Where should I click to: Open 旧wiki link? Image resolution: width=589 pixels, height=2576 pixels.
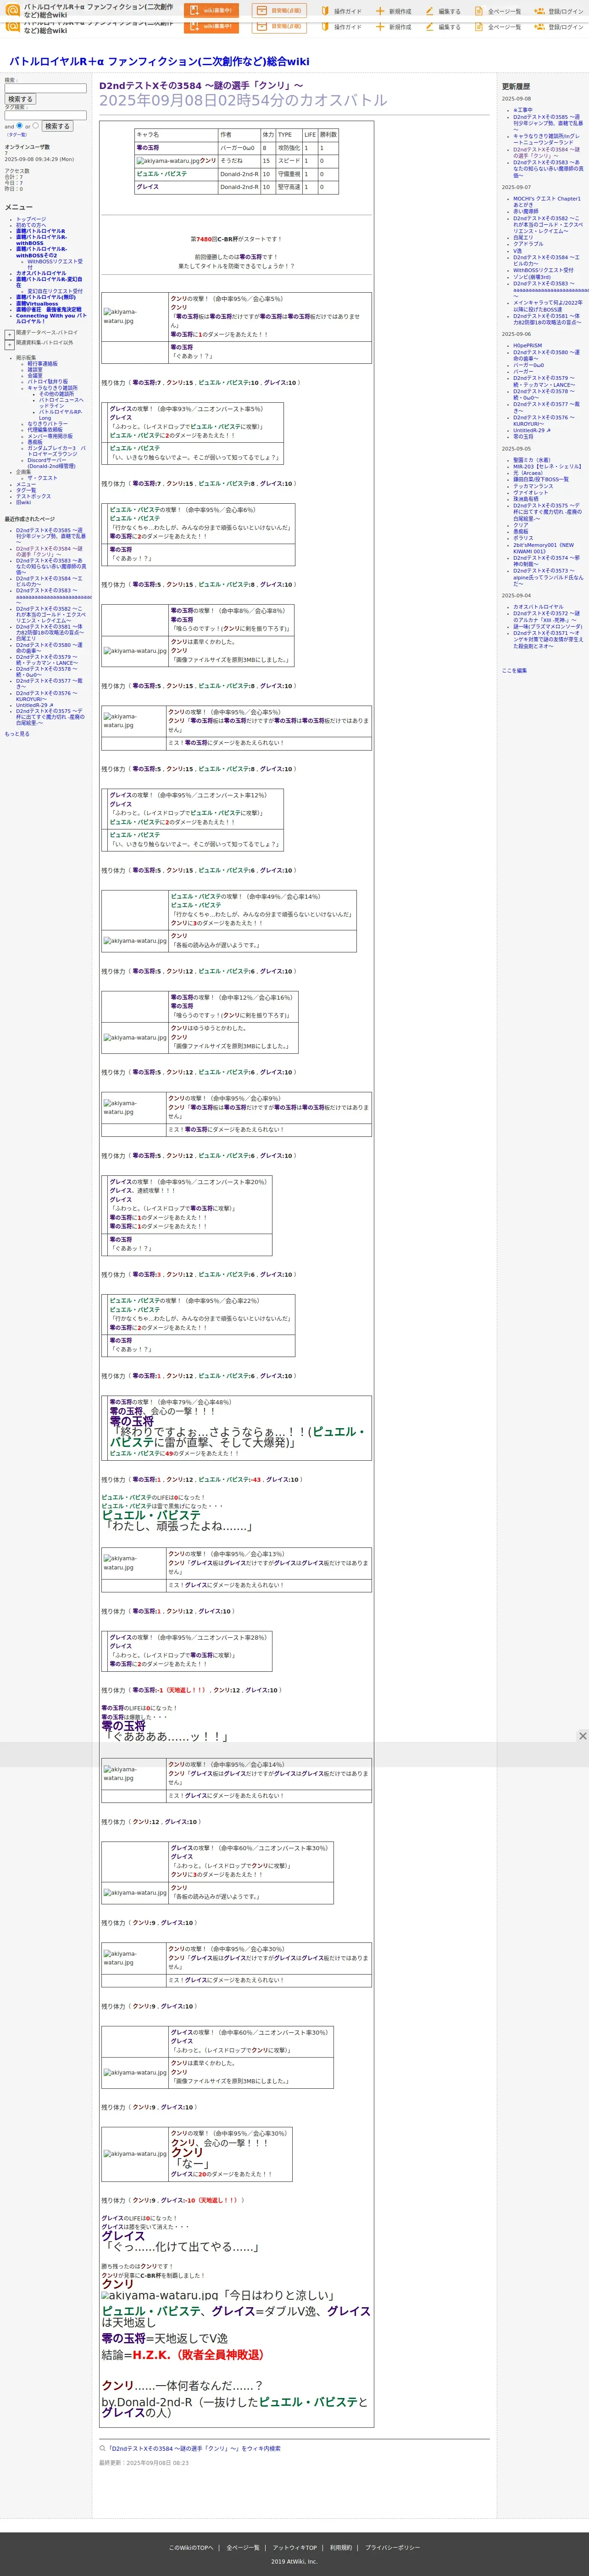pyautogui.click(x=23, y=502)
